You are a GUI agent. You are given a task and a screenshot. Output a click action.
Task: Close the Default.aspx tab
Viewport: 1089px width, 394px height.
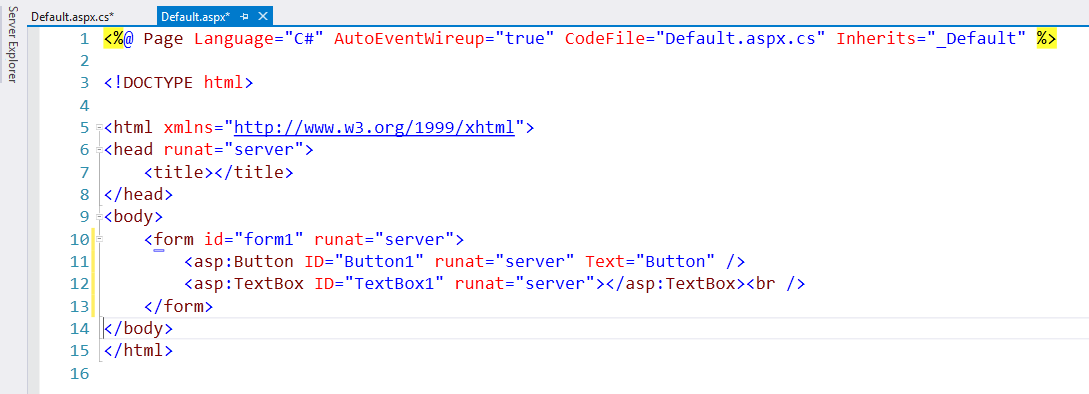click(262, 16)
